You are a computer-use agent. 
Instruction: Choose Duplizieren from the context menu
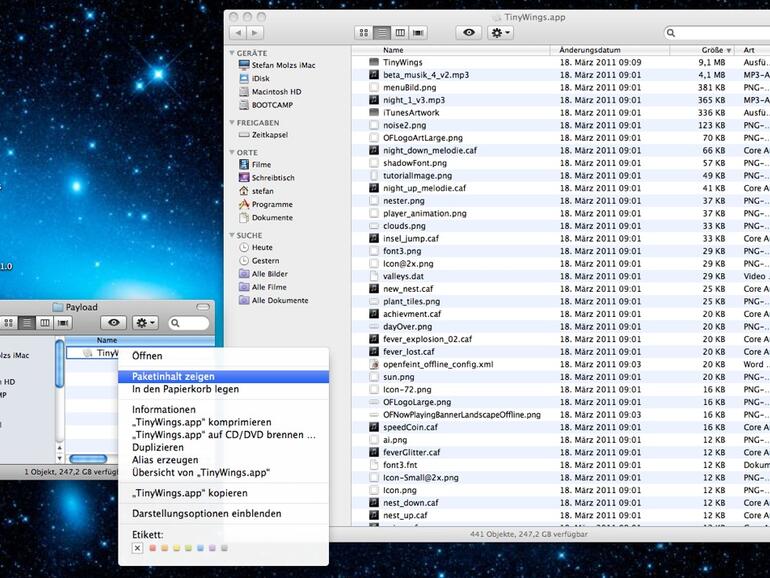tap(160, 448)
